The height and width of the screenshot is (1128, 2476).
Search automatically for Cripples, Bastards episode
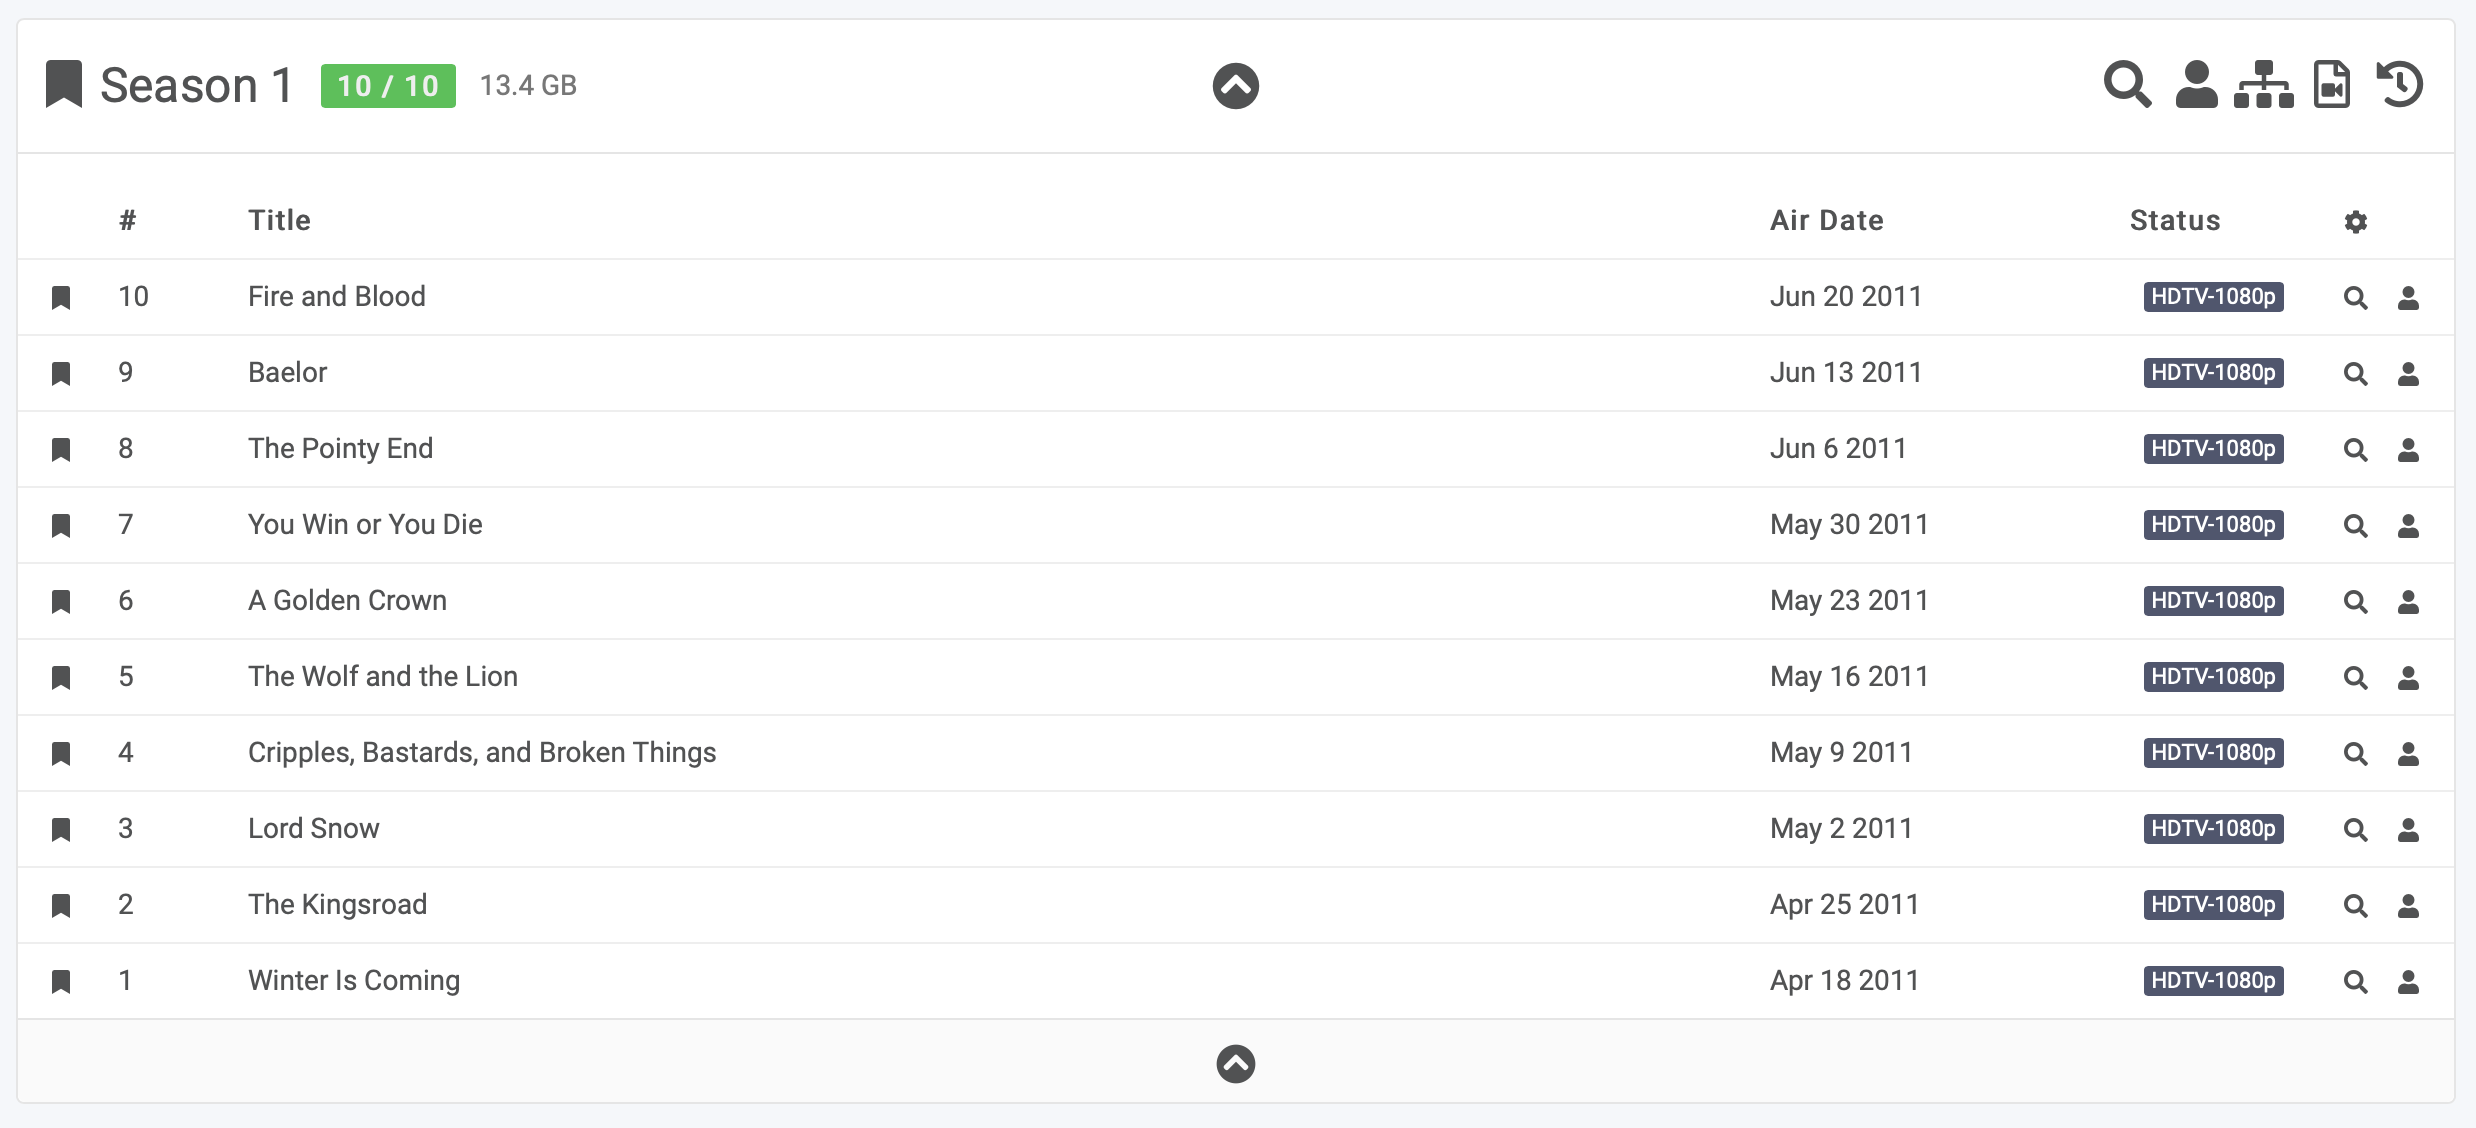[x=2356, y=754]
